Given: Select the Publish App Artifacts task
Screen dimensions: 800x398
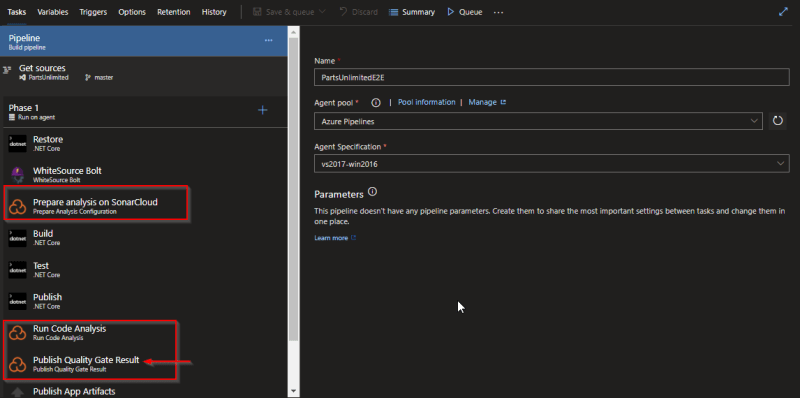Looking at the screenshot, I should click(x=144, y=391).
